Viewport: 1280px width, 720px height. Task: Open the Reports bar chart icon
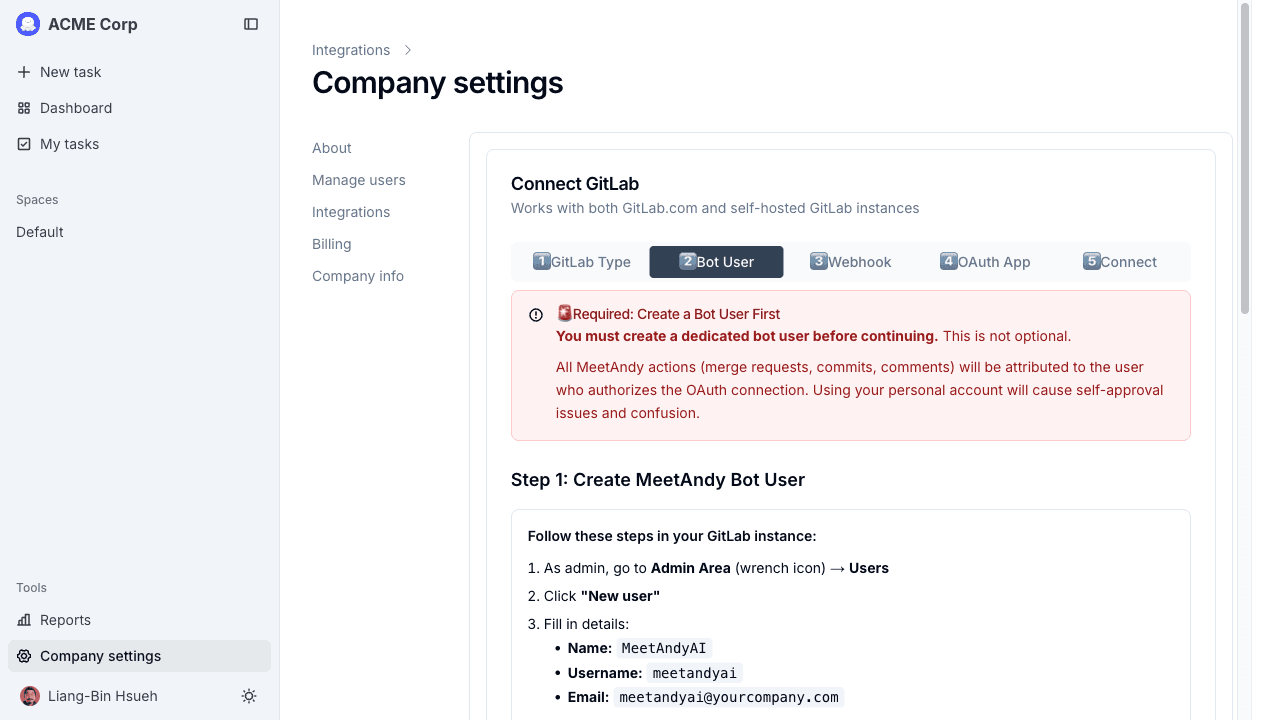(x=24, y=620)
